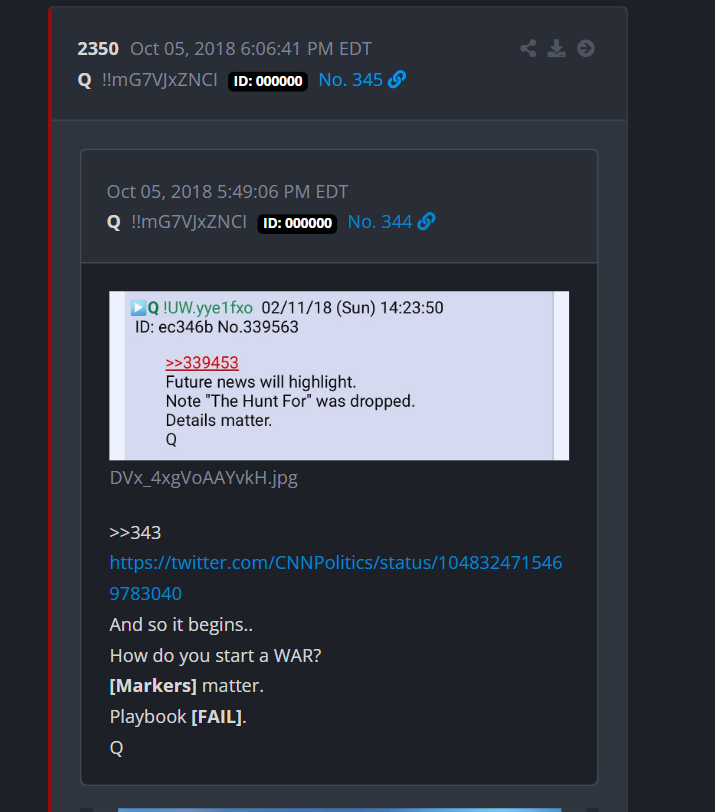The width and height of the screenshot is (715, 812).
Task: Download post 2350 via download icon
Action: click(x=557, y=49)
